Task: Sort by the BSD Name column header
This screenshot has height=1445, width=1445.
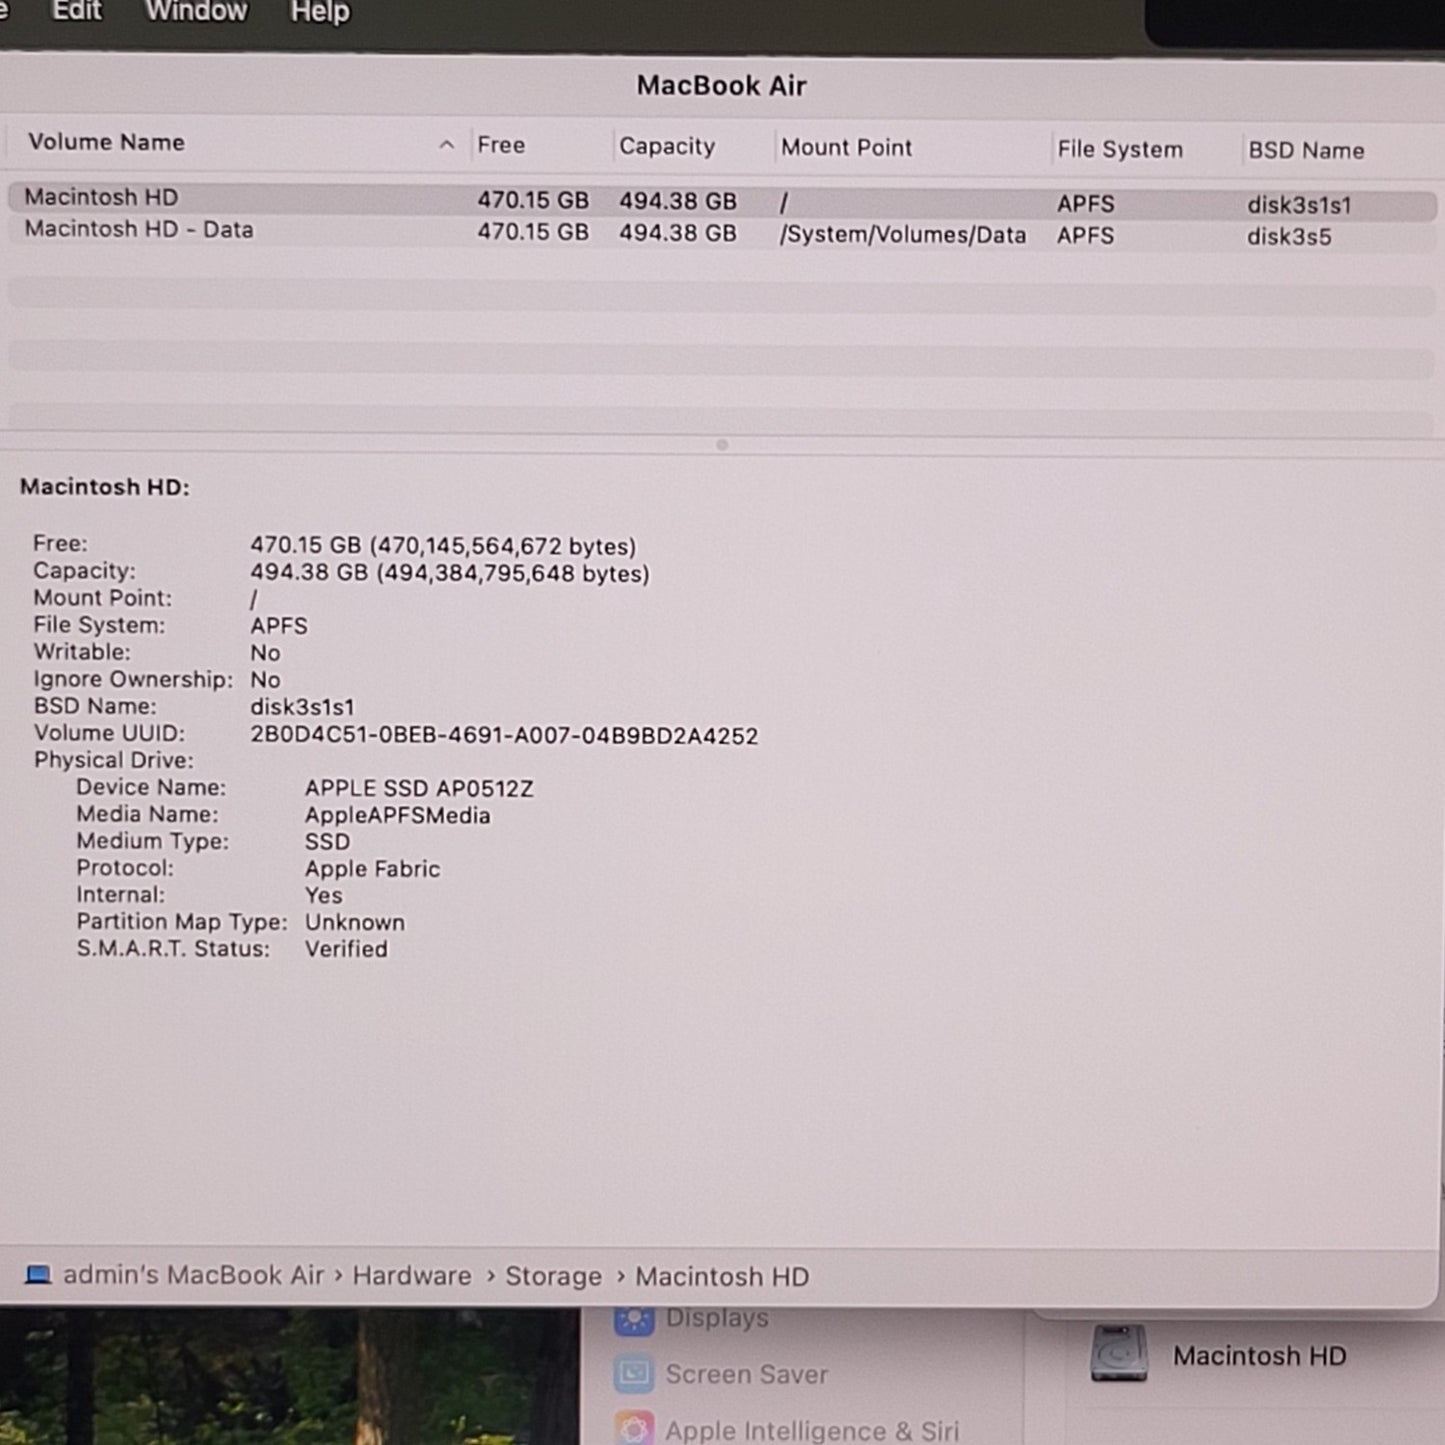Action: pos(1305,151)
